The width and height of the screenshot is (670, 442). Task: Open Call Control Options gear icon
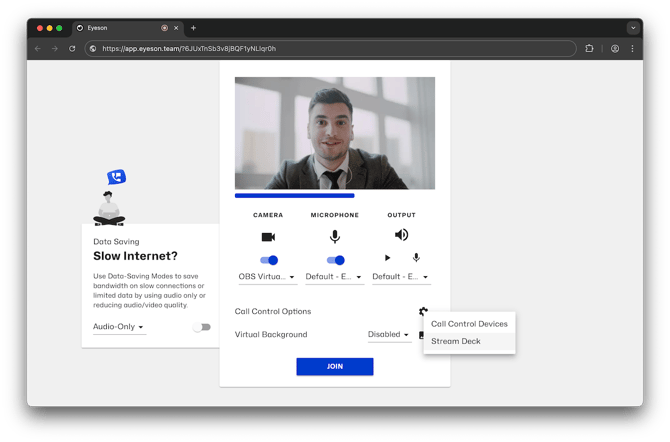point(423,312)
